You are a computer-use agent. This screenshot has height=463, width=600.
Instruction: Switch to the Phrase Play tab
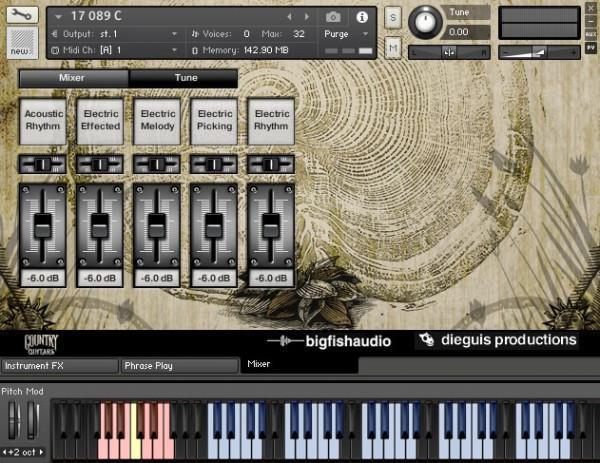[x=178, y=366]
